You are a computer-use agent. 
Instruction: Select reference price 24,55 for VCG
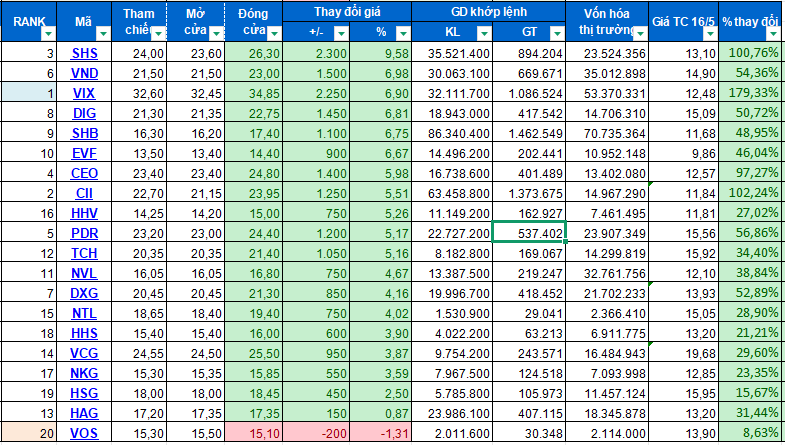139,353
